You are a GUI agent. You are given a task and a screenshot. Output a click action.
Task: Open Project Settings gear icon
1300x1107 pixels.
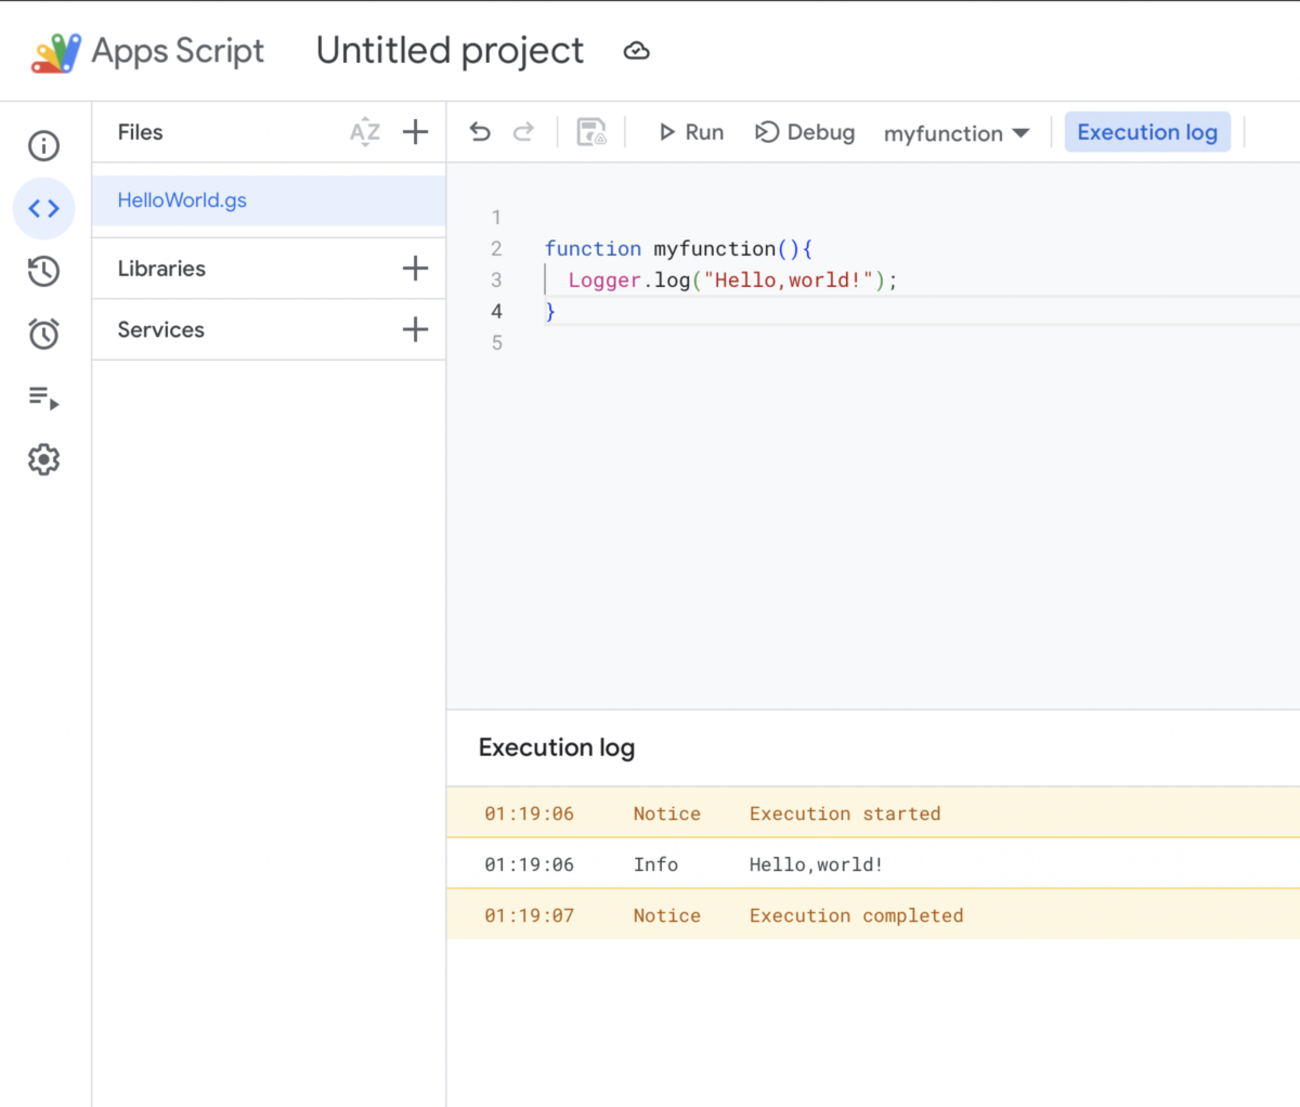[x=43, y=460]
